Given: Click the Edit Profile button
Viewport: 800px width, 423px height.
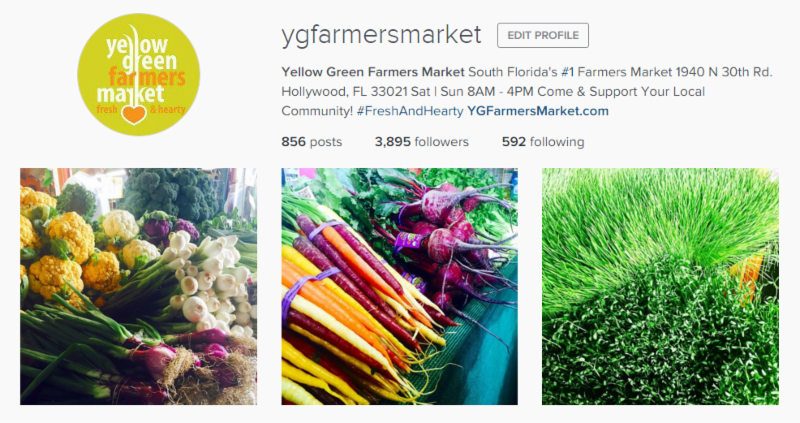Looking at the screenshot, I should pyautogui.click(x=543, y=35).
